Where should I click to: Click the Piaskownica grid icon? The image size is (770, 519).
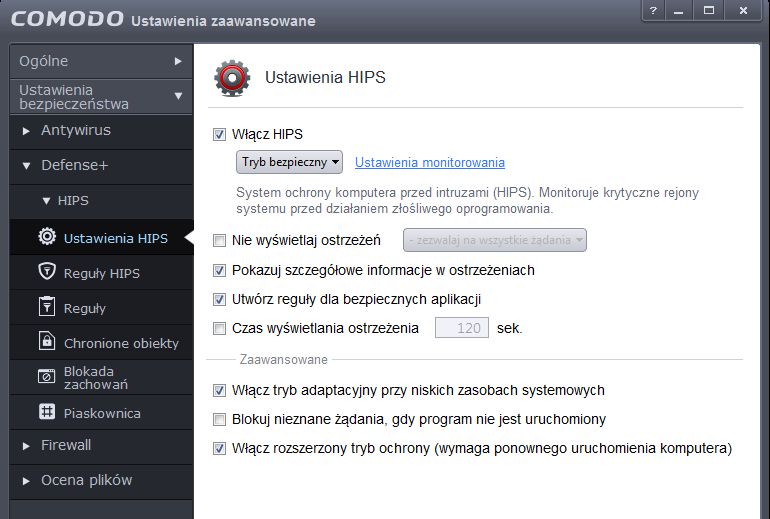[47, 411]
